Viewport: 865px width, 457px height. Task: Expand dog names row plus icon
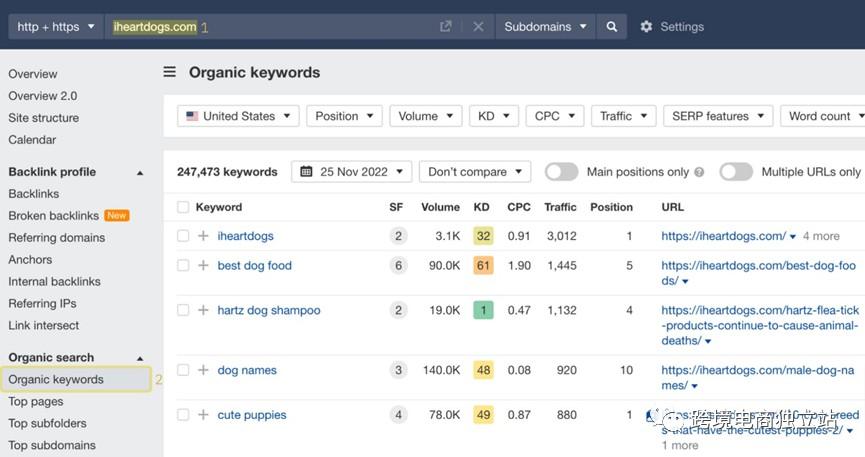(203, 370)
